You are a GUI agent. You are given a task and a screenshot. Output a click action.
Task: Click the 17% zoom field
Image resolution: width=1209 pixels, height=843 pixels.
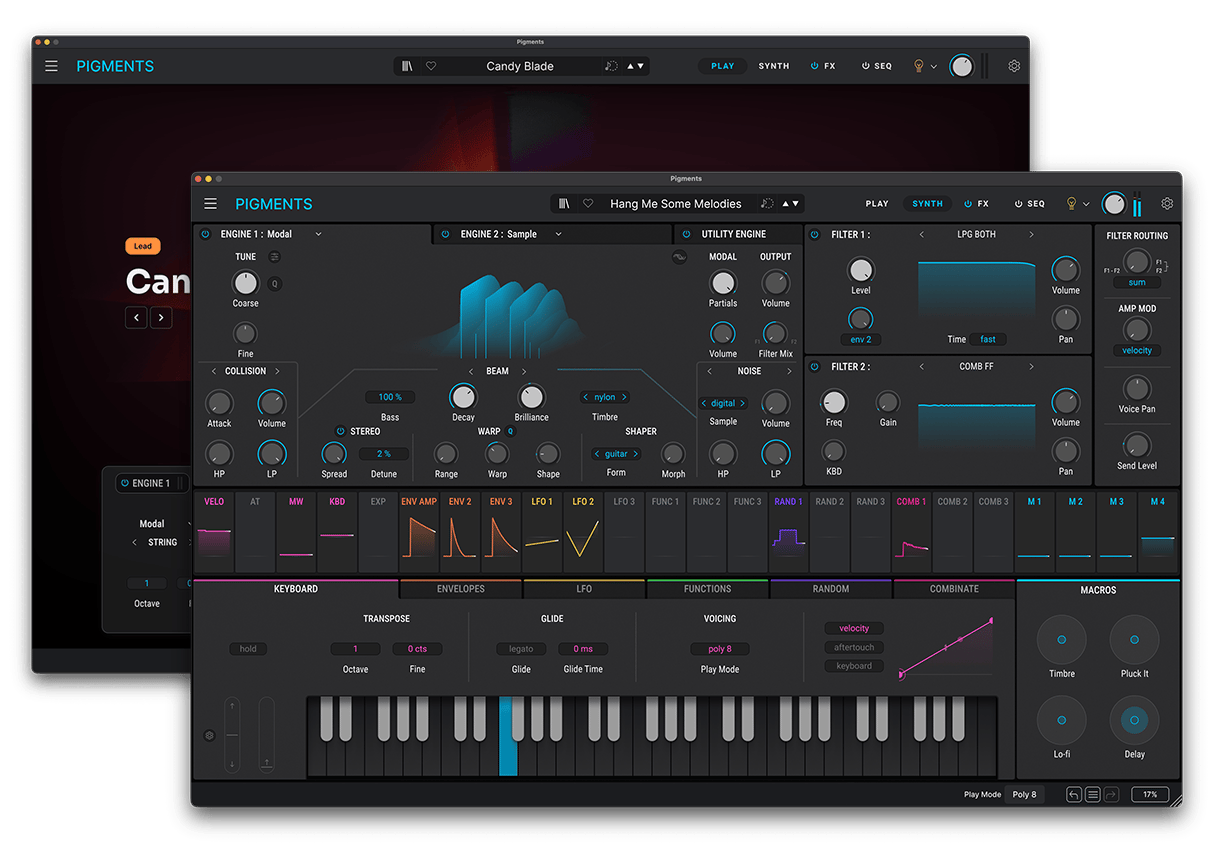[1150, 795]
